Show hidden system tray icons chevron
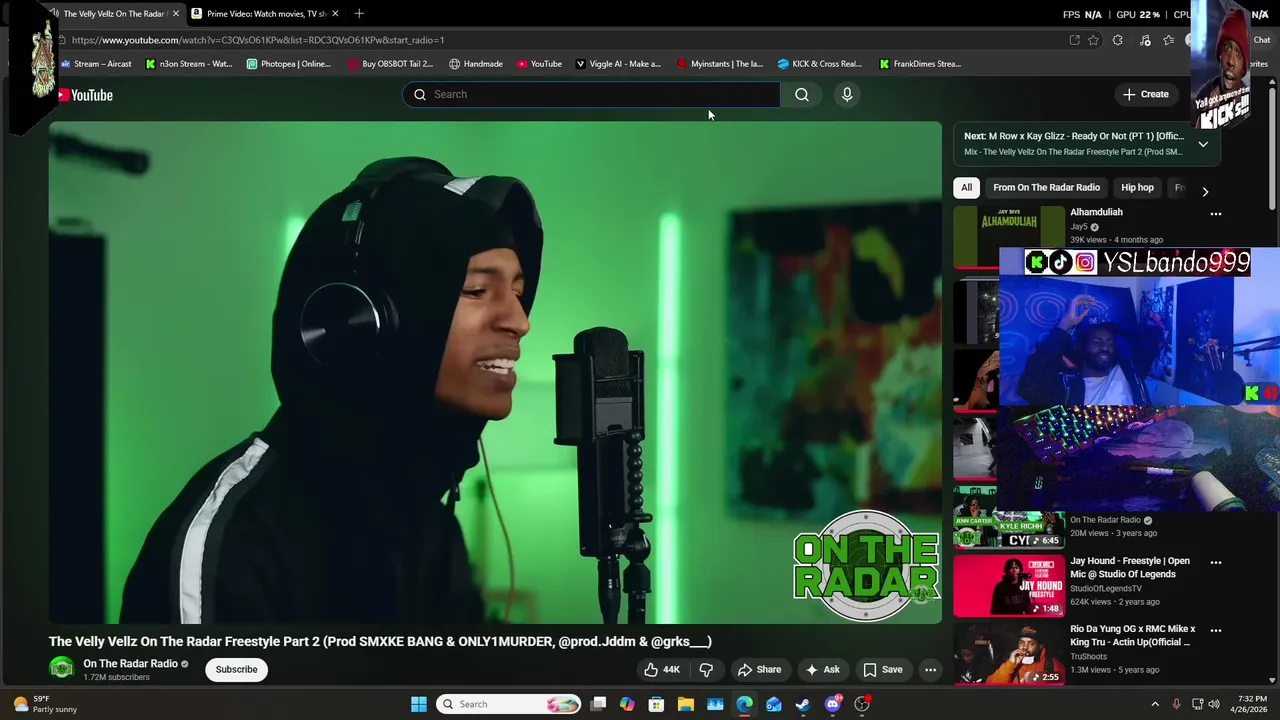 click(x=1155, y=704)
